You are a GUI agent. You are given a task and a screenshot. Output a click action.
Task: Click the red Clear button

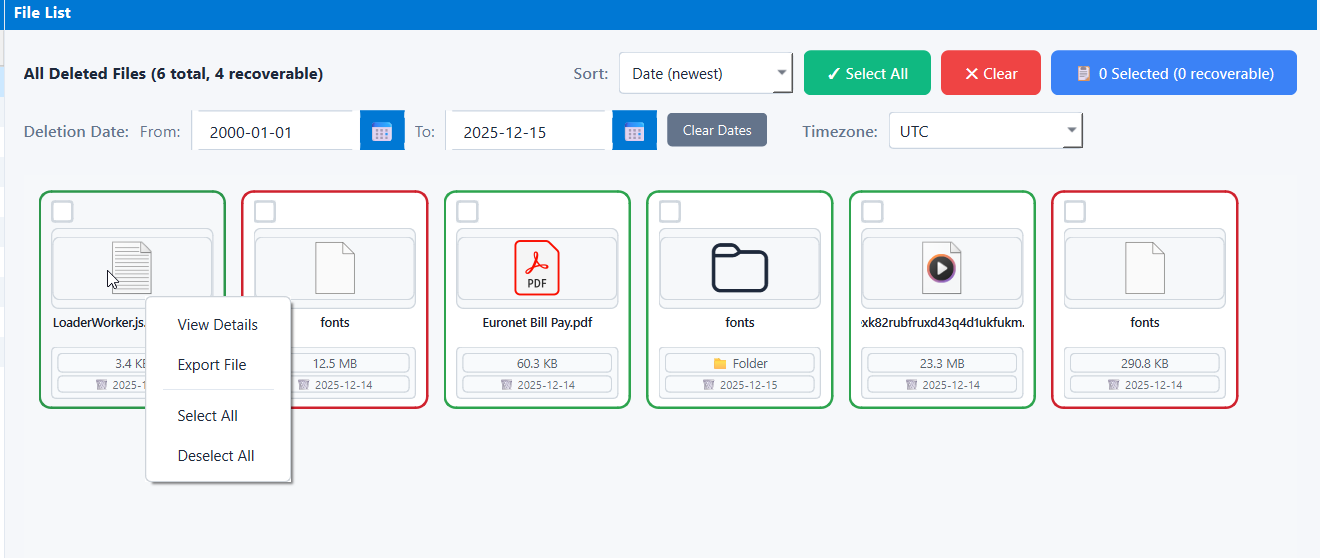991,73
